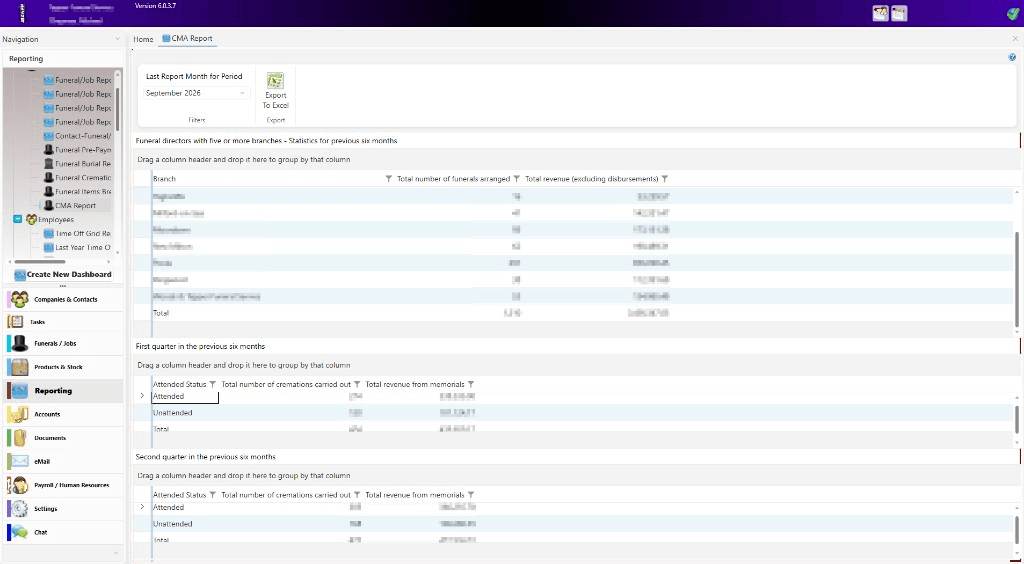Open the help icon below the tab close button
This screenshot has height=564, width=1024.
[1012, 57]
